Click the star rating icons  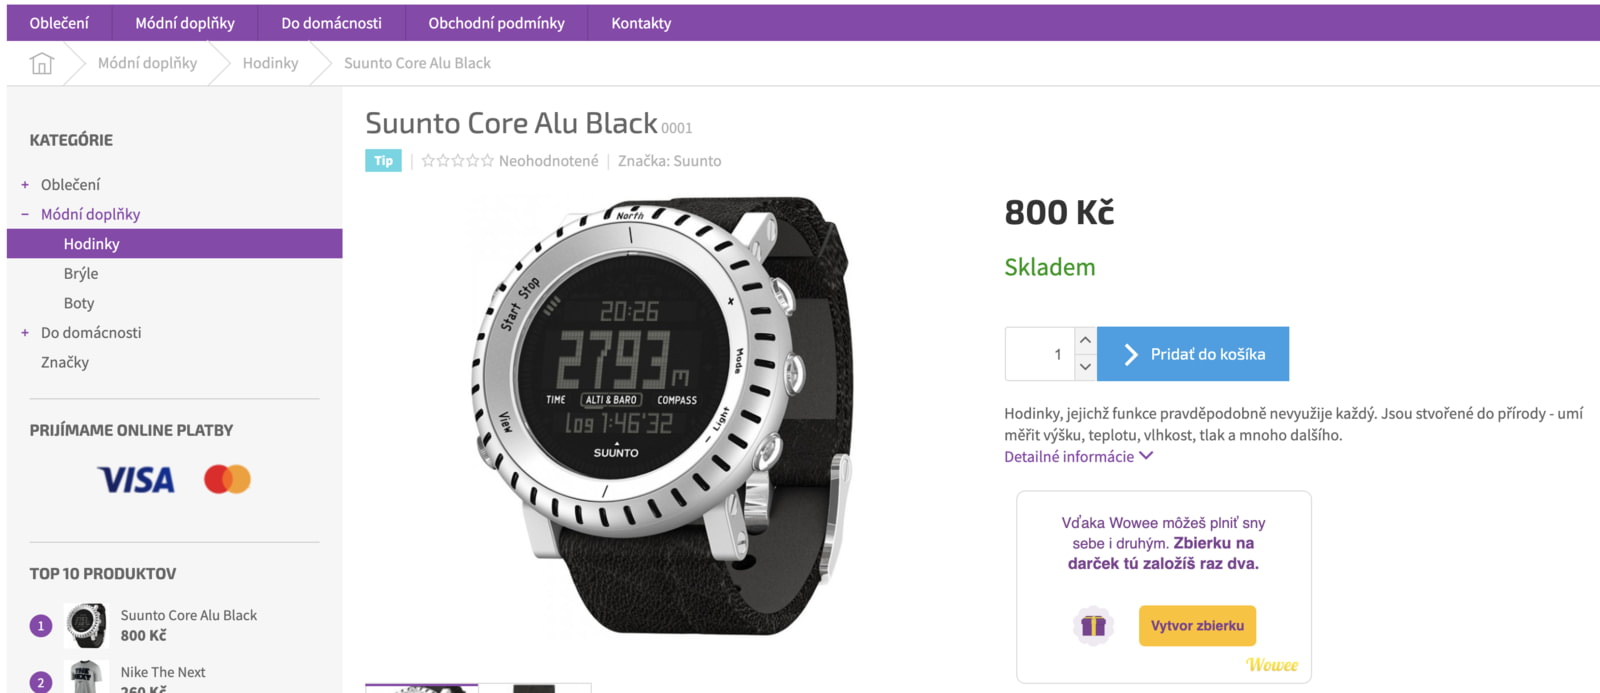pyautogui.click(x=457, y=160)
